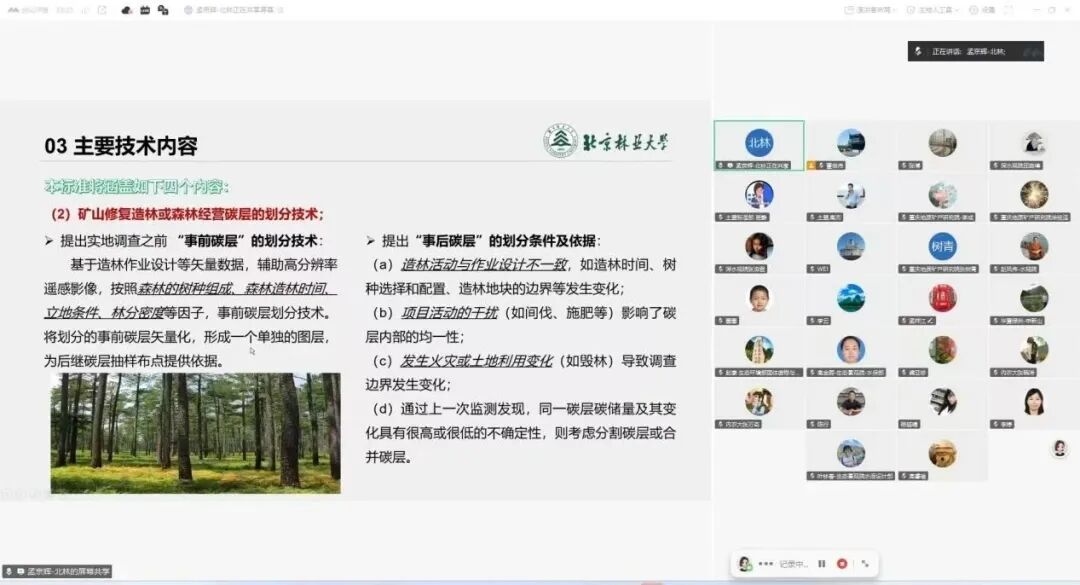Viewport: 1080px width, 585px height.
Task: Click the speaking indicator showing 孟京辉-北林
Action: coord(975,51)
